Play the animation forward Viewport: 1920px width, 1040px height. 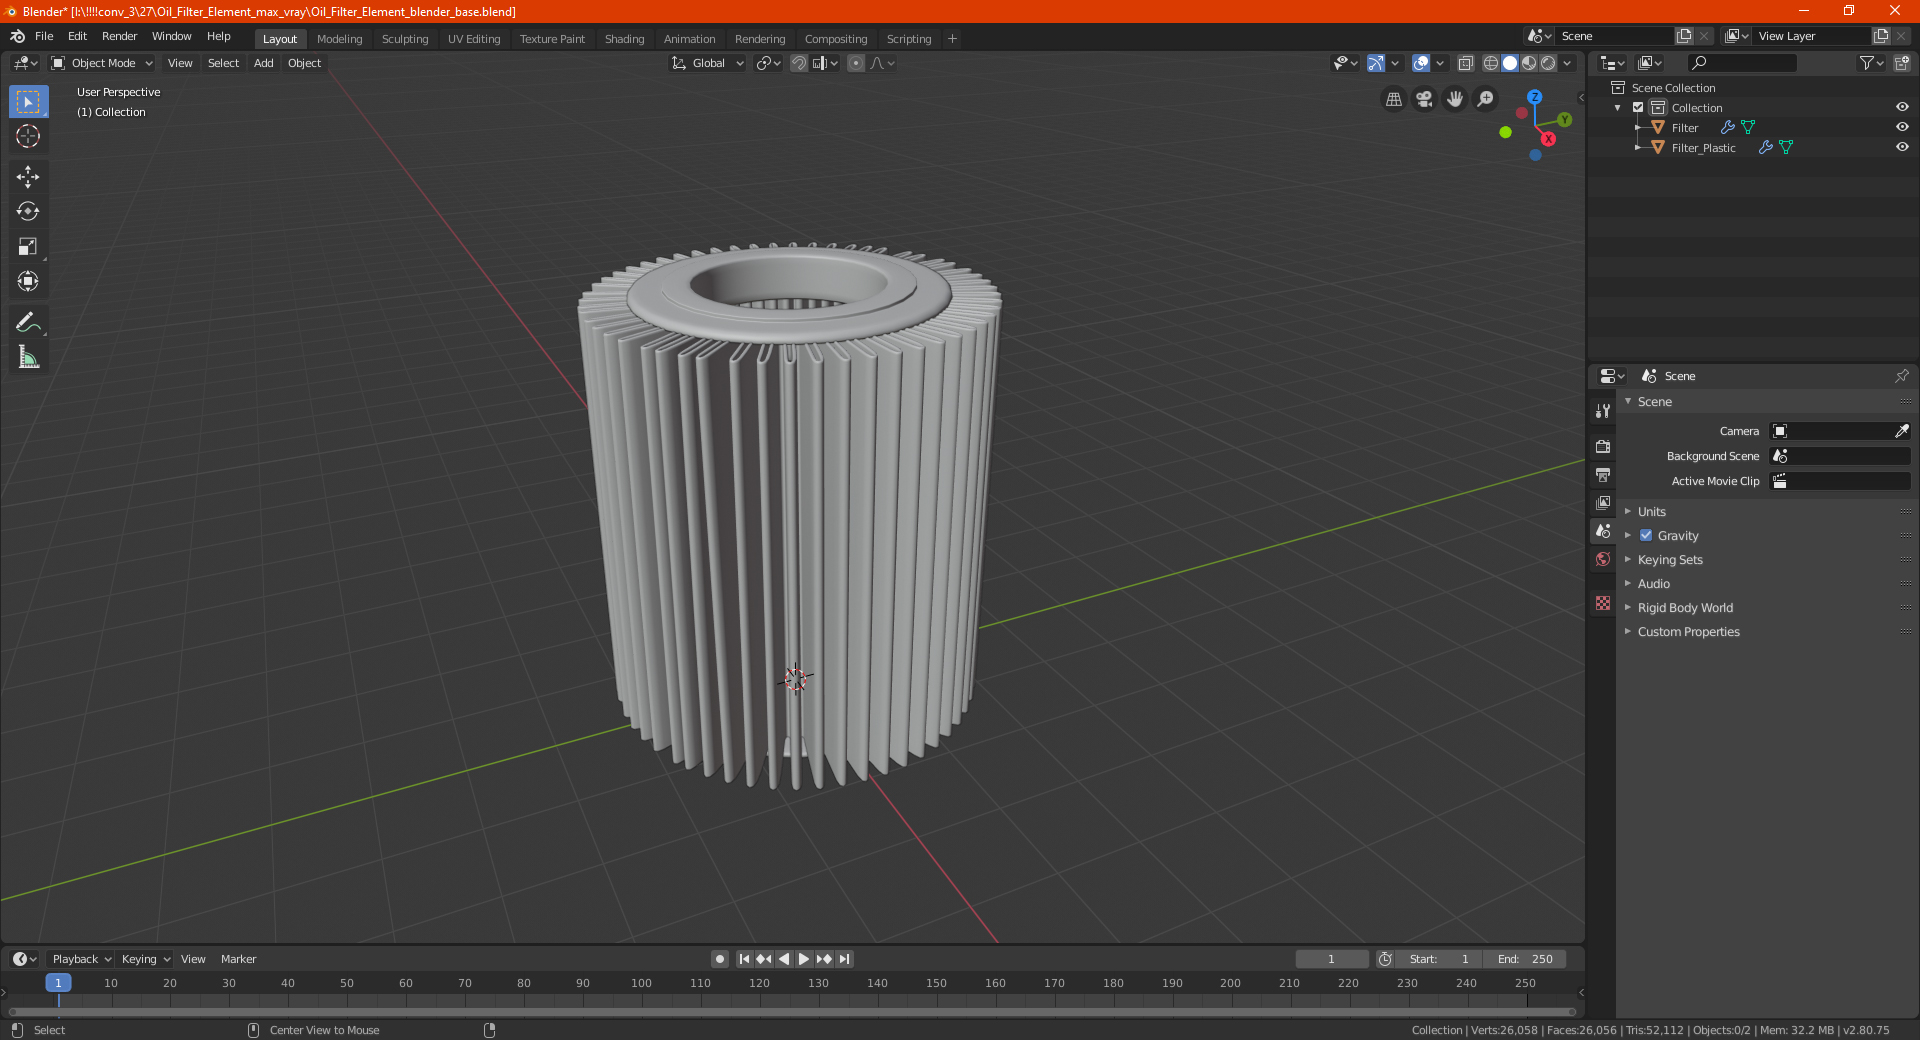click(804, 959)
